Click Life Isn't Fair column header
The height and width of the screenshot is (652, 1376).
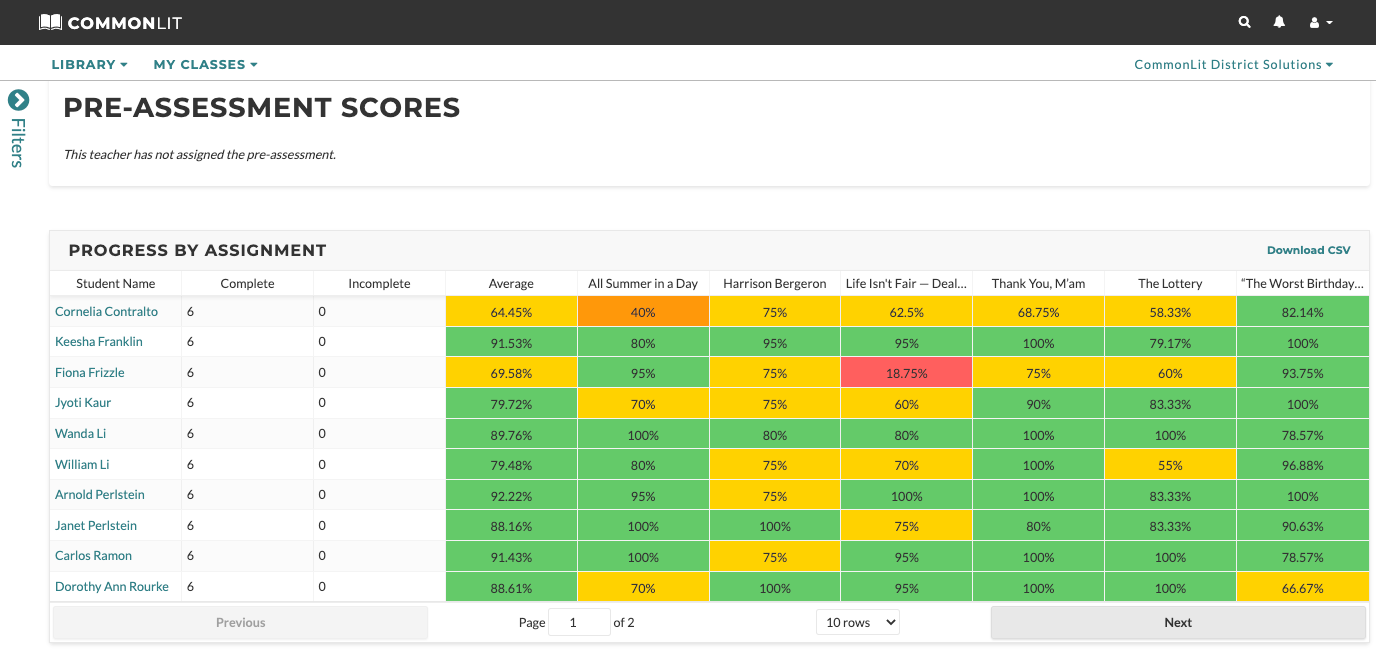click(907, 283)
